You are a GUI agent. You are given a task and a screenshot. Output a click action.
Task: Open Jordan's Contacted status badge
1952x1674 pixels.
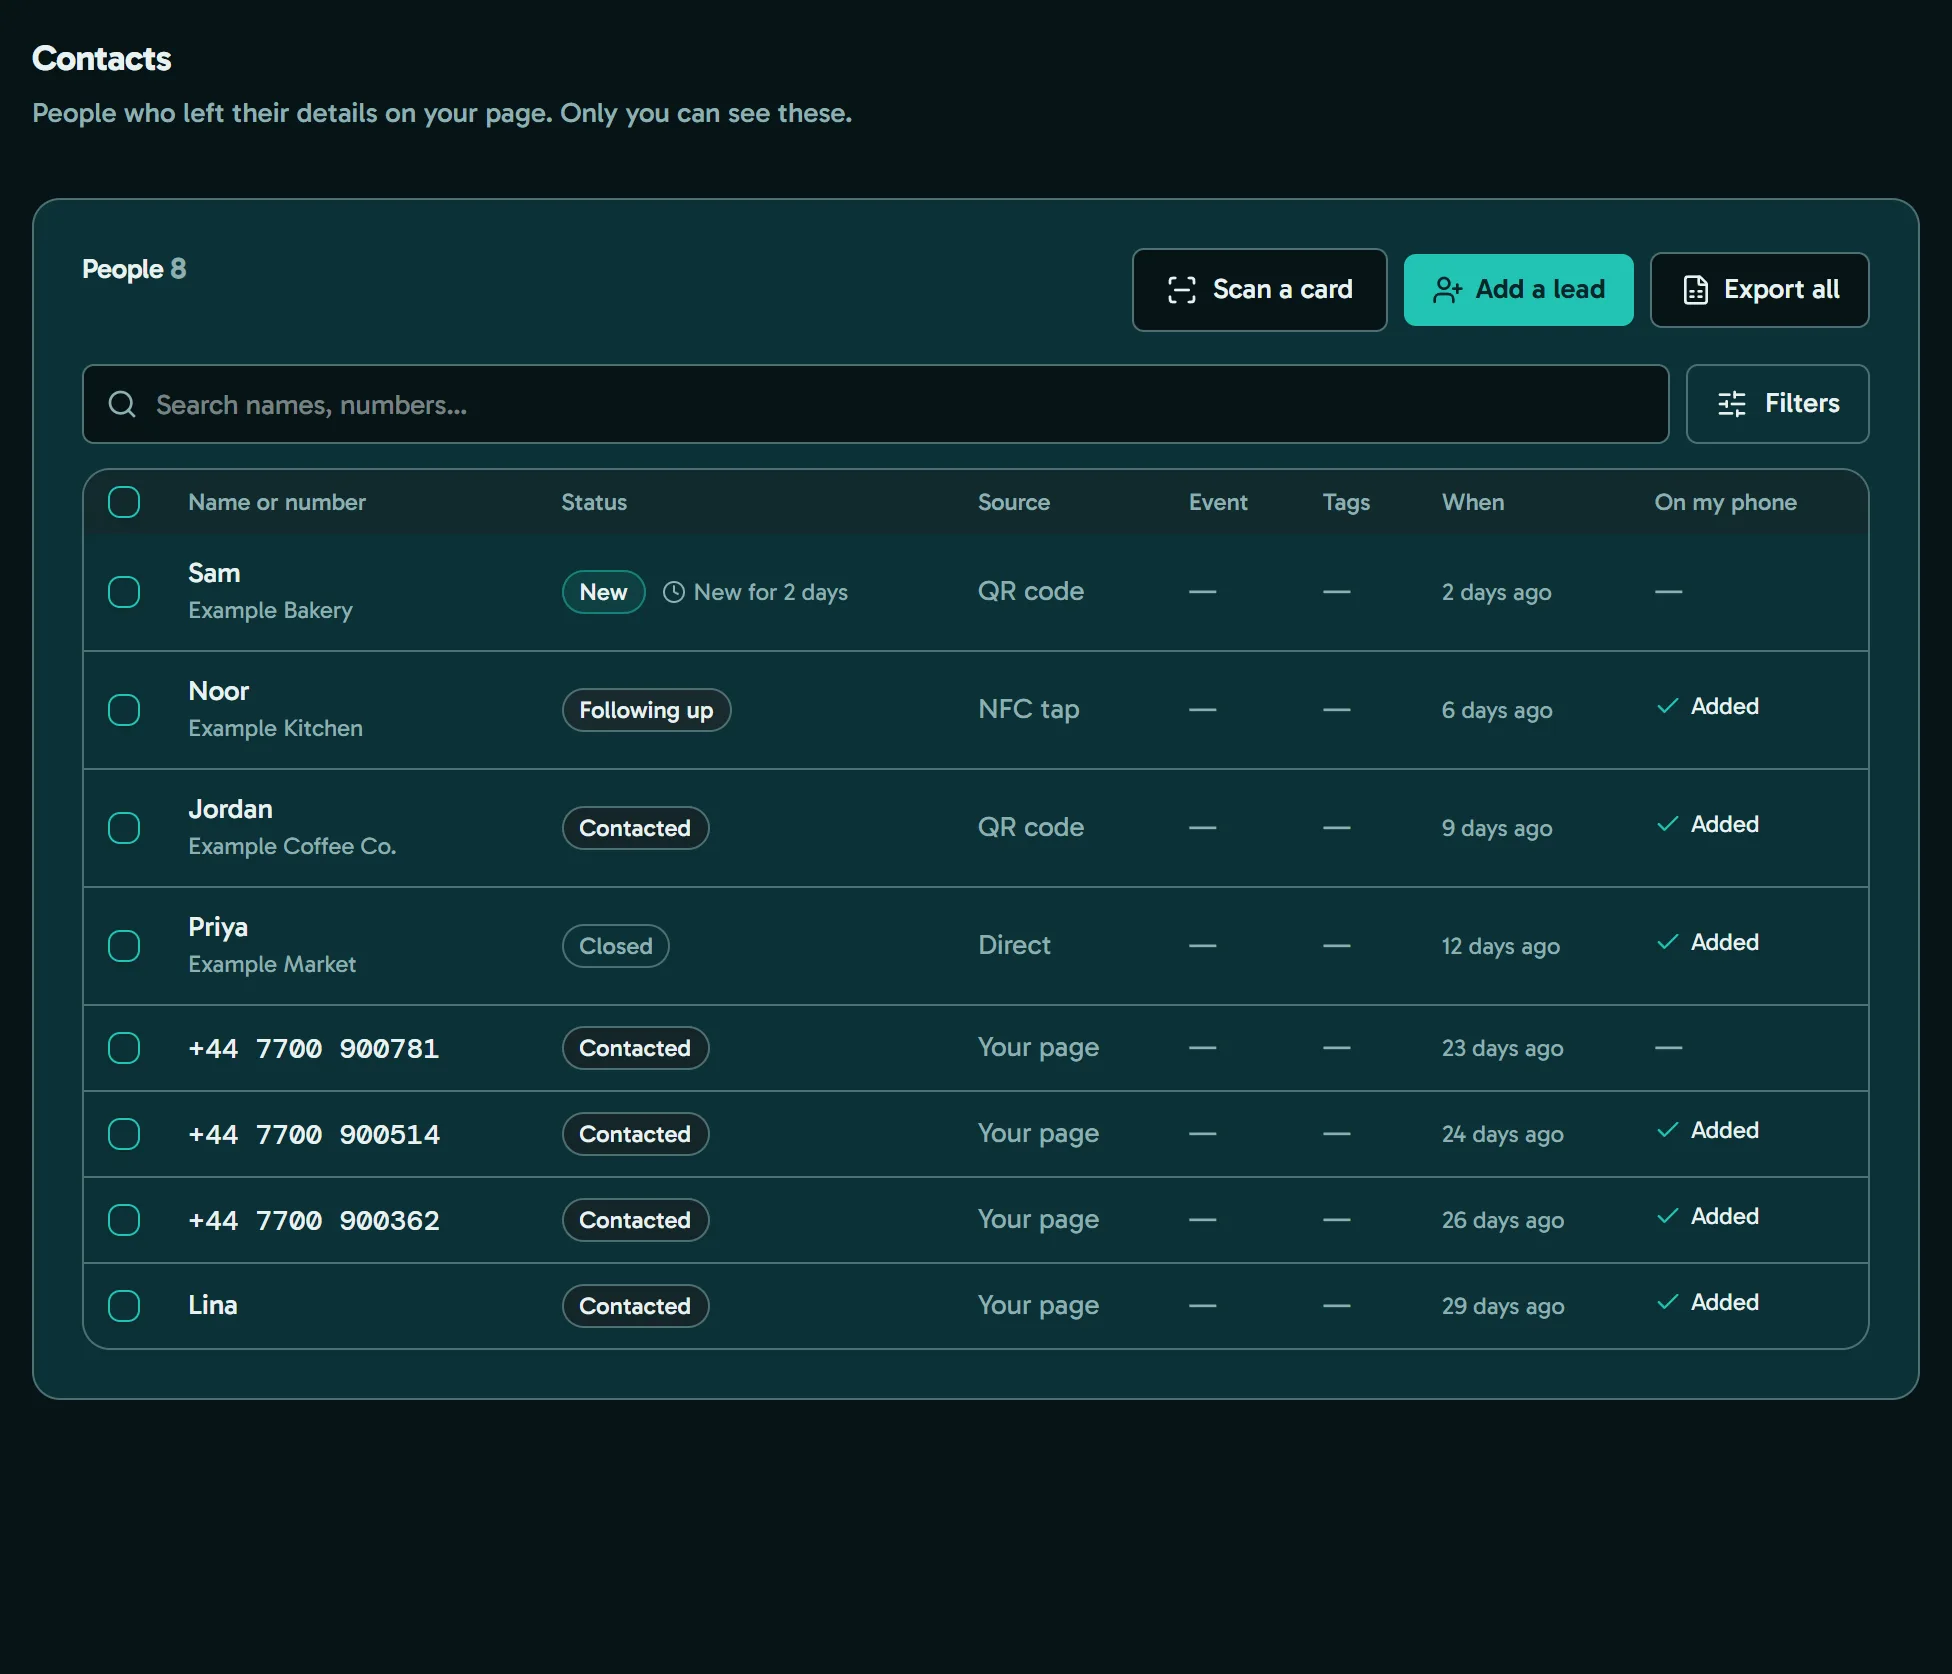(635, 828)
